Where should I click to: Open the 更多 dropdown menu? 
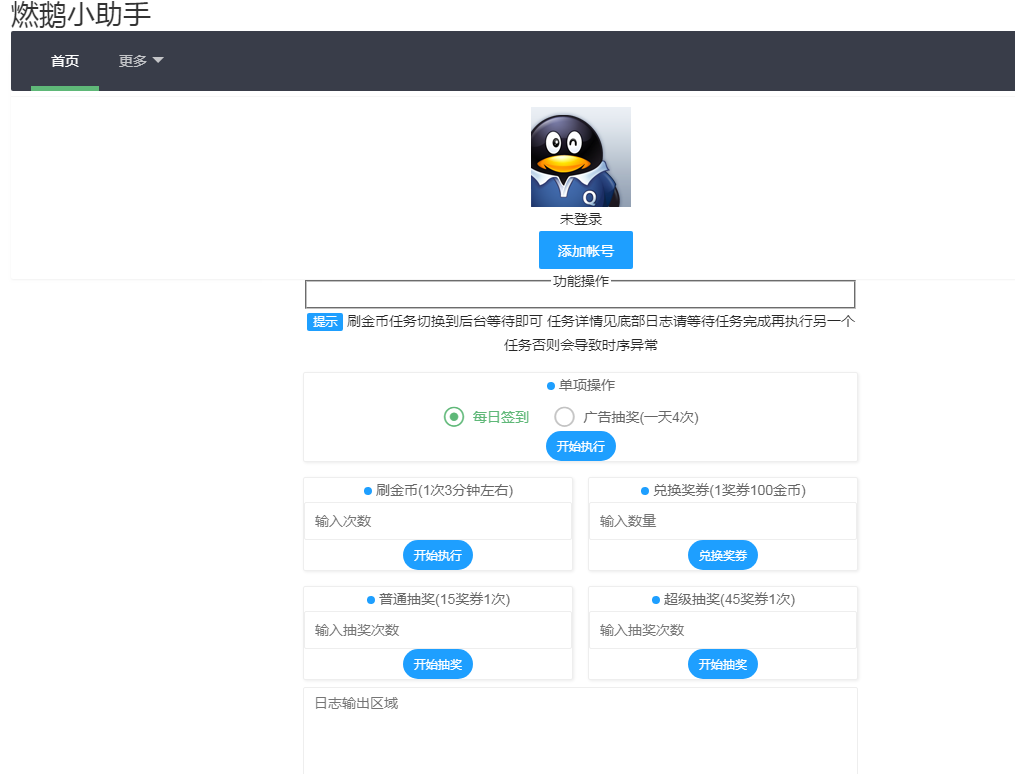tap(140, 60)
